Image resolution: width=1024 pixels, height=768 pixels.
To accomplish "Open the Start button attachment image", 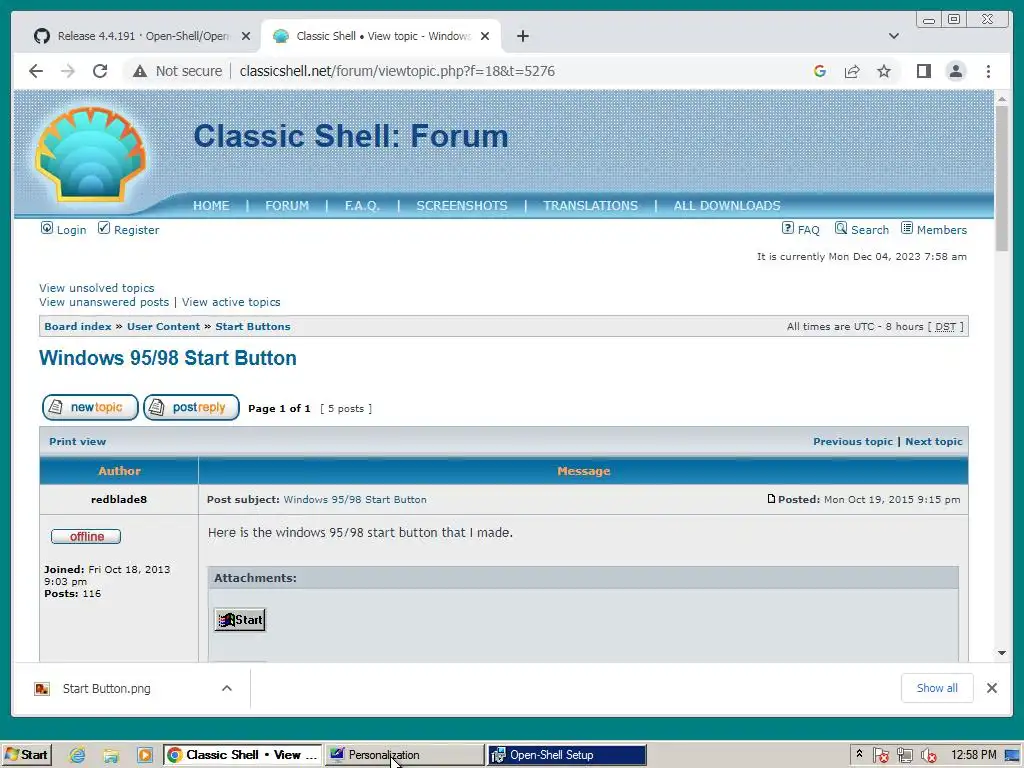I will (x=240, y=620).
